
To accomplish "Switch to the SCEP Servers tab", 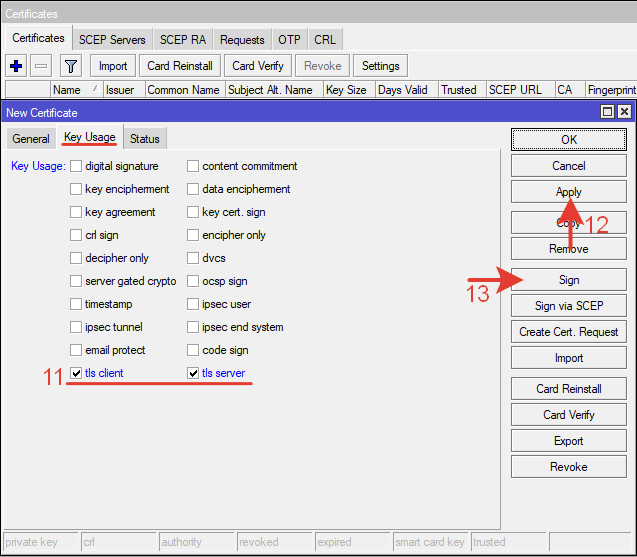I will (x=112, y=40).
